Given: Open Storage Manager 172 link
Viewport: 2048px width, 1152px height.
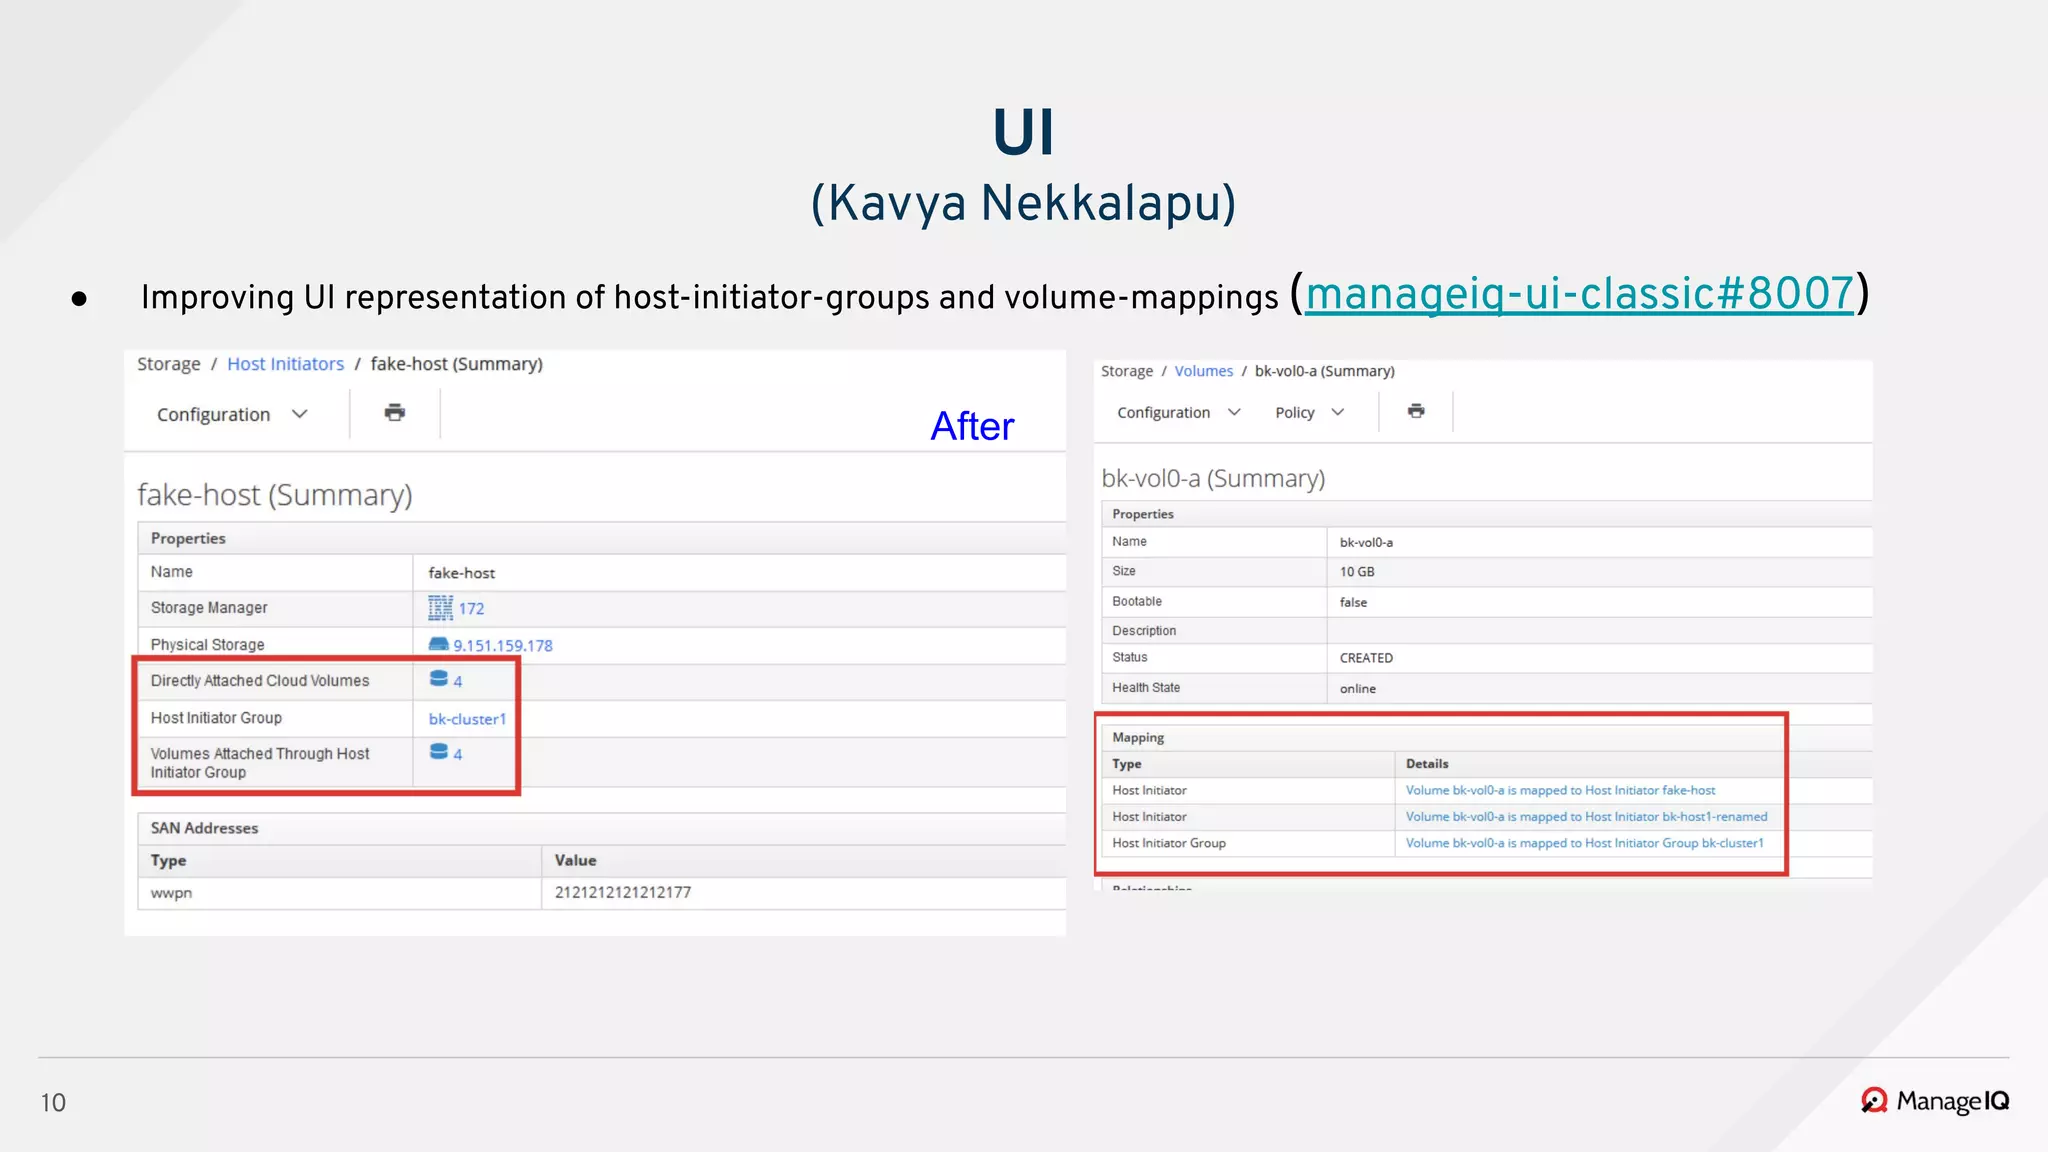Looking at the screenshot, I should (x=471, y=608).
